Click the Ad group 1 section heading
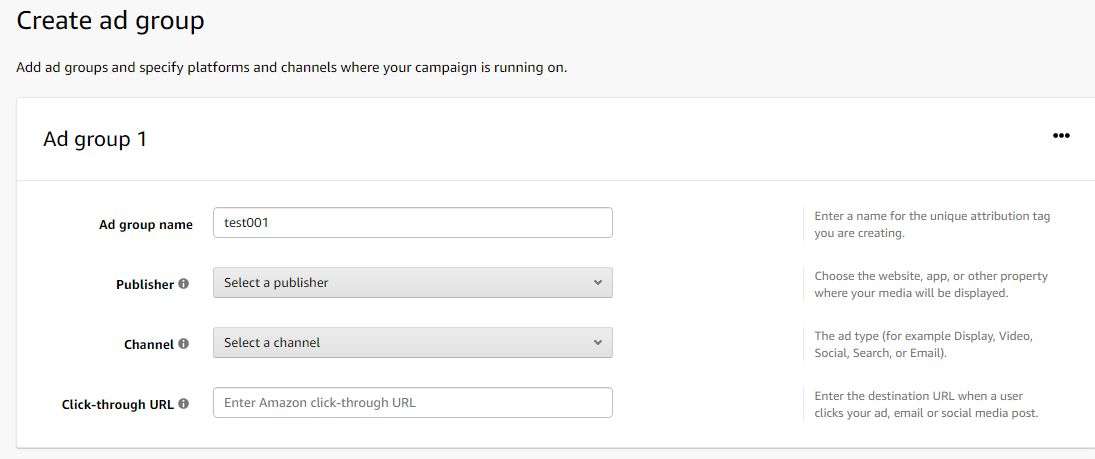The width and height of the screenshot is (1095, 459). tap(95, 139)
